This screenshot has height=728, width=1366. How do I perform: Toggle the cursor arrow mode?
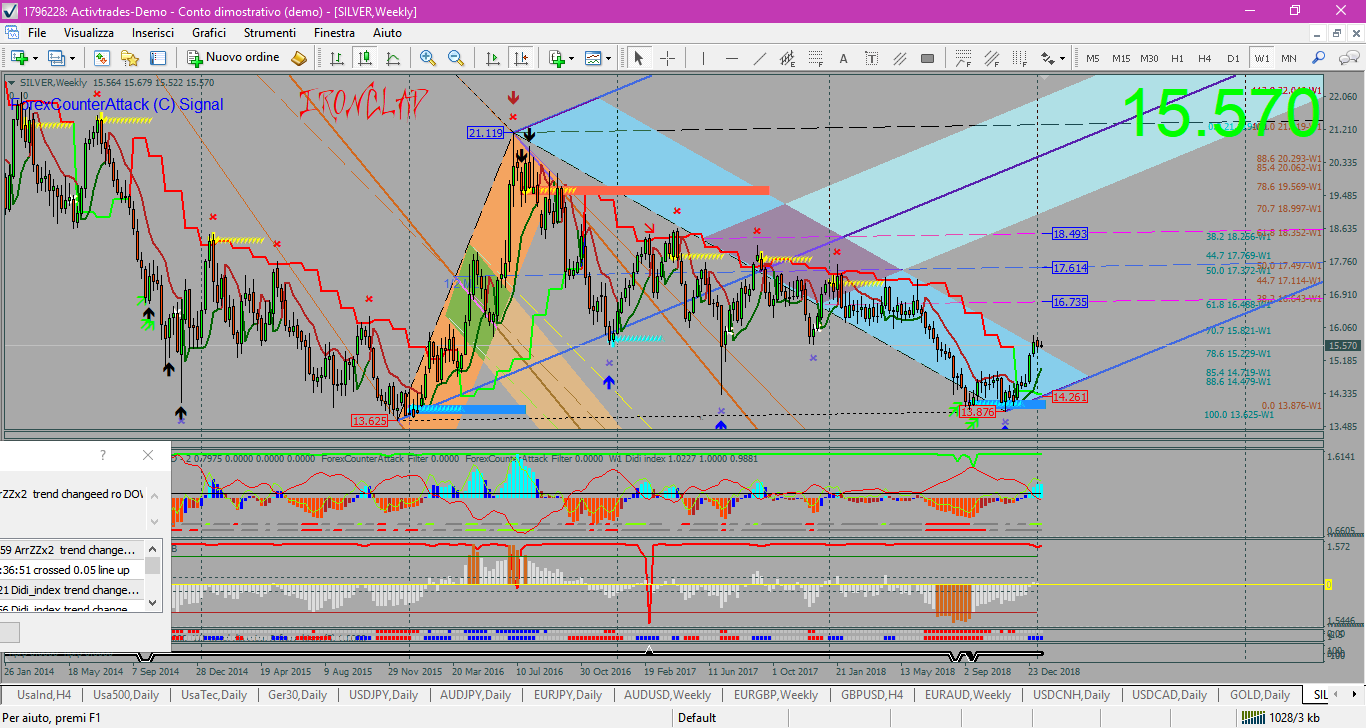coord(638,58)
